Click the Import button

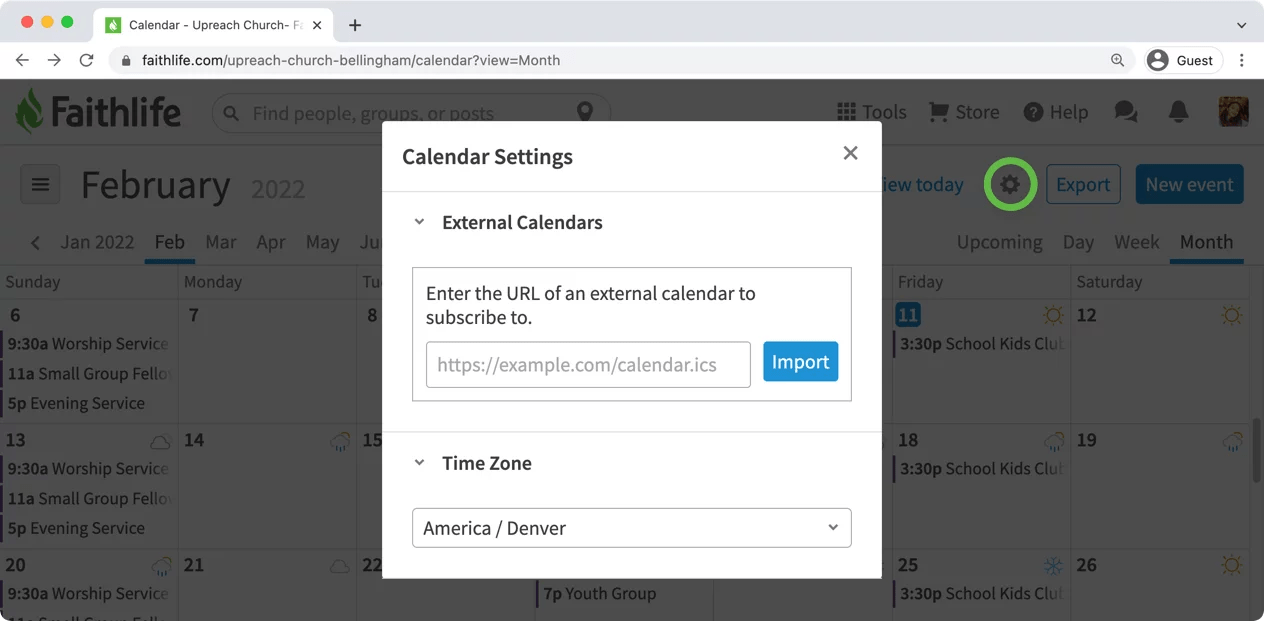pos(800,362)
